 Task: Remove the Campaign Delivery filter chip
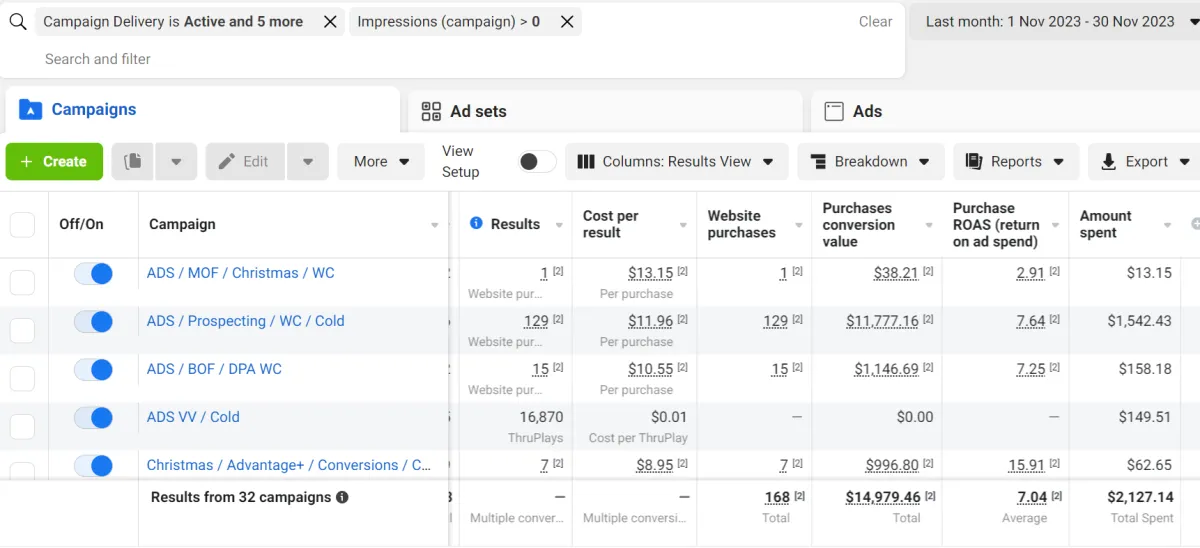click(x=330, y=22)
